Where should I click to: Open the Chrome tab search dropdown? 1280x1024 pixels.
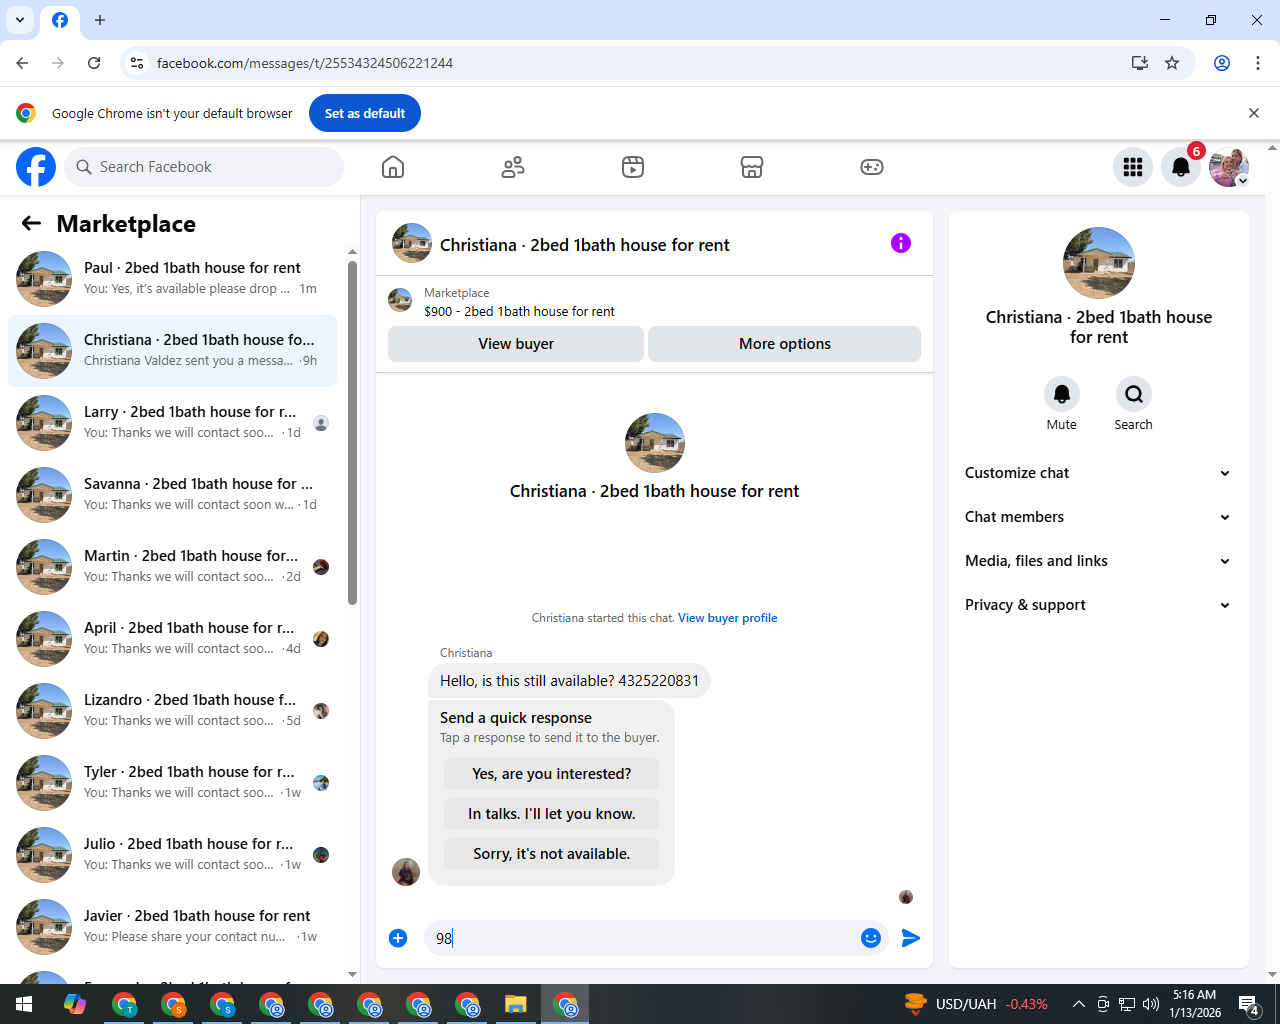click(x=20, y=20)
